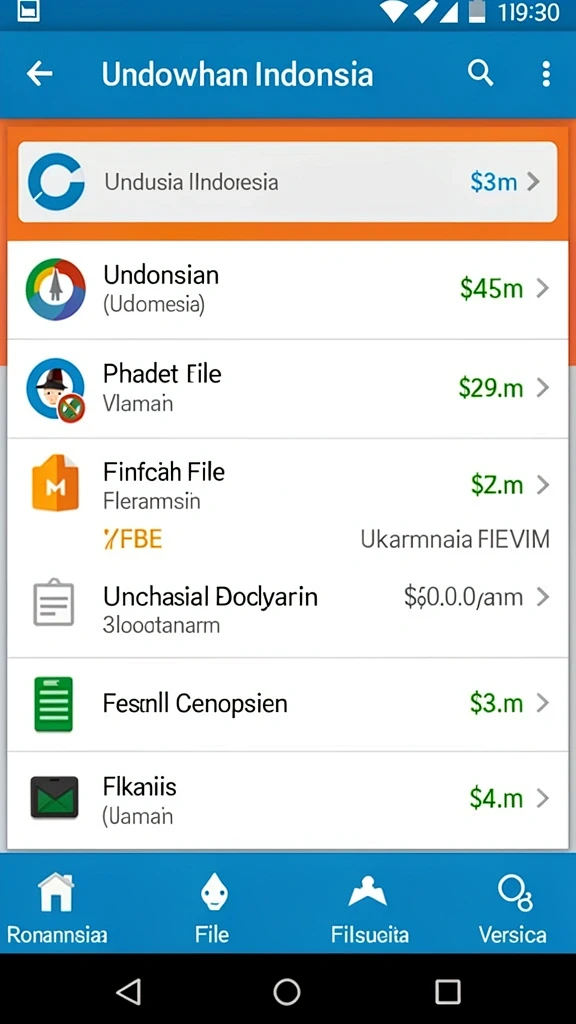Tap the blue circular Undusia Indoresia icon
Image resolution: width=576 pixels, height=1024 pixels.
pyautogui.click(x=56, y=182)
